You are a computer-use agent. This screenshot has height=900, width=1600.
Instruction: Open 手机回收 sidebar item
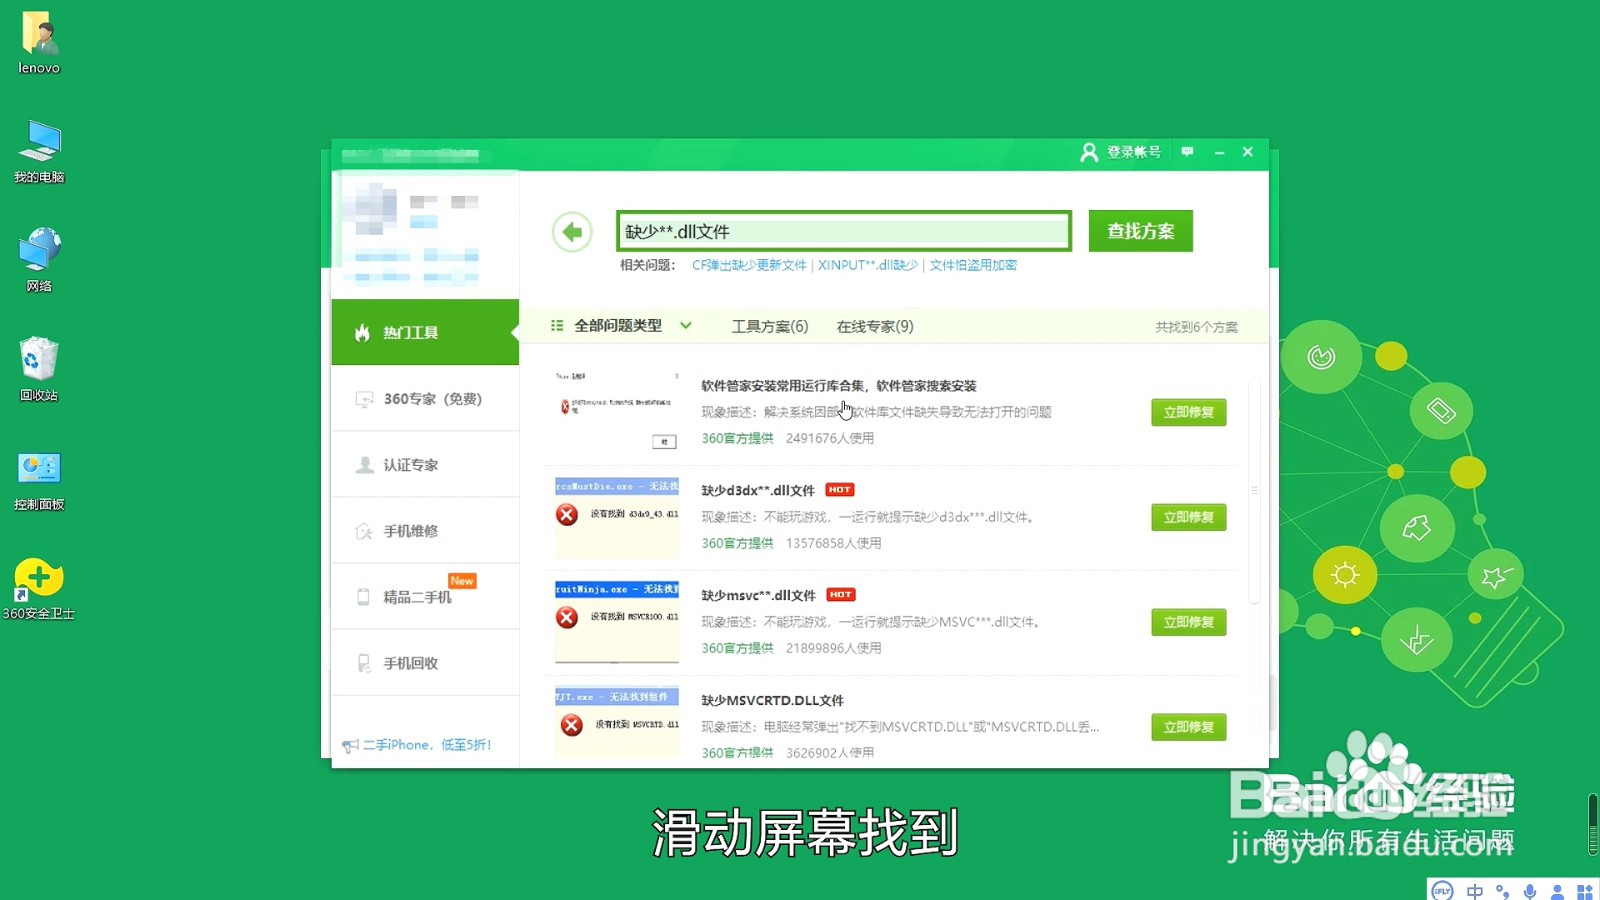425,662
